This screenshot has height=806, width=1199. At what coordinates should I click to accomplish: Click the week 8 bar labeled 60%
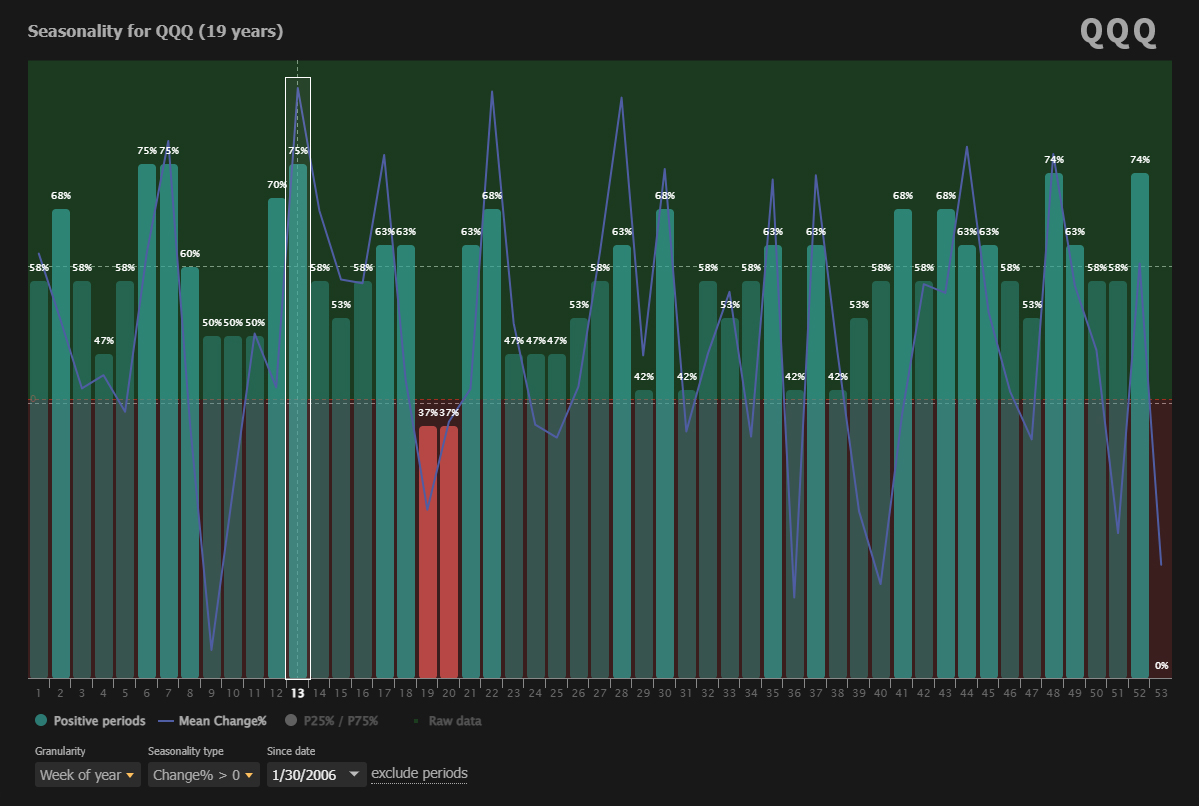coord(190,472)
